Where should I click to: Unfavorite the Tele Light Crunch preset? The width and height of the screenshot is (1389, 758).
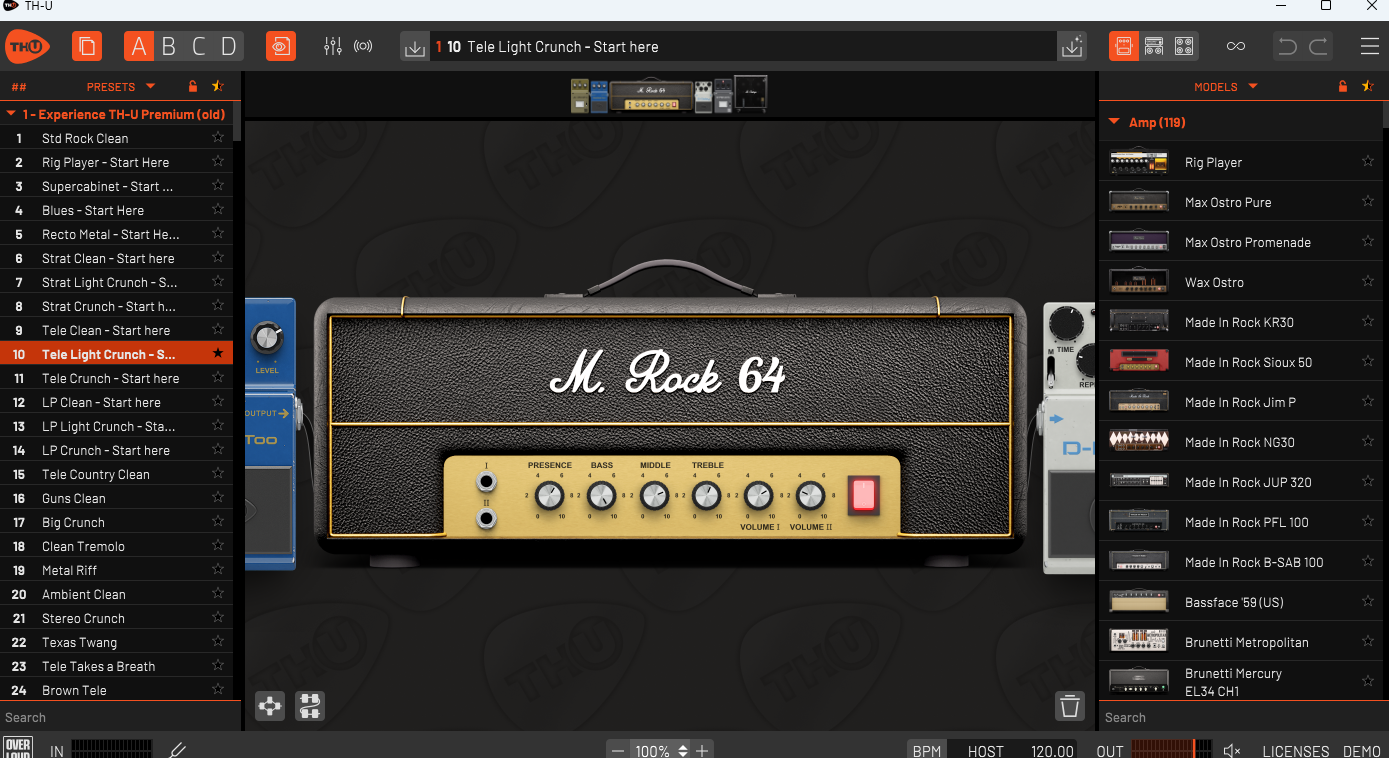(218, 354)
